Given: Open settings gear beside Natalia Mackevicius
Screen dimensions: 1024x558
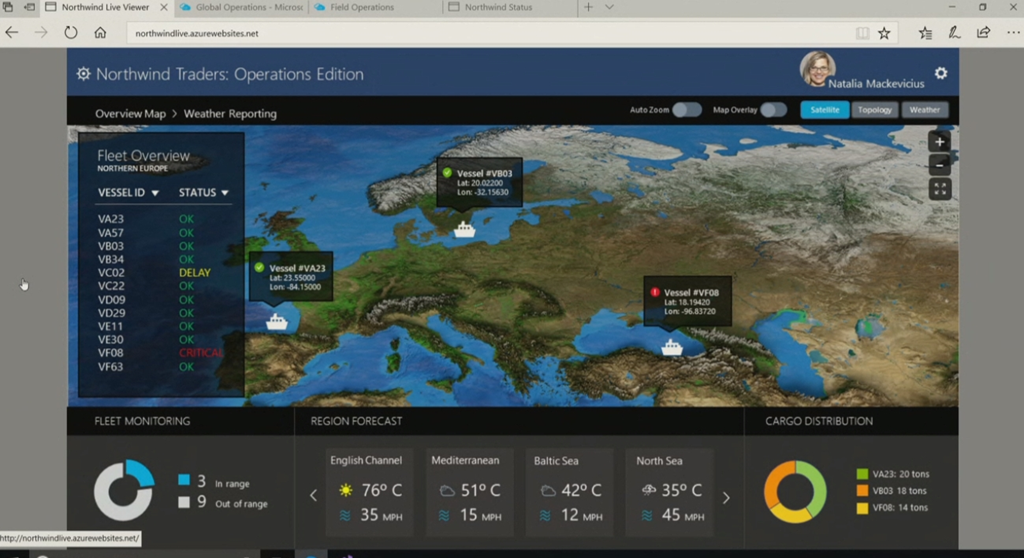Looking at the screenshot, I should pos(940,74).
